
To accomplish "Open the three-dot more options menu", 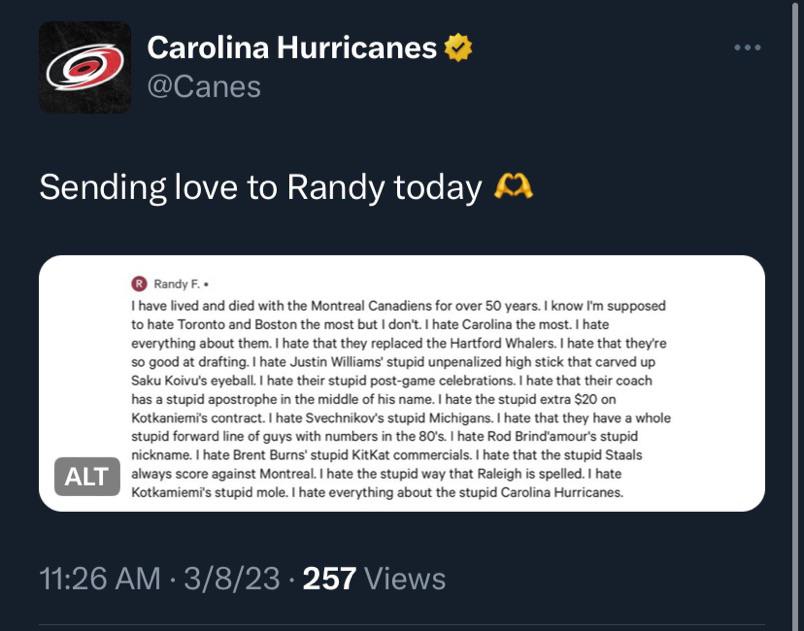I will 747,47.
